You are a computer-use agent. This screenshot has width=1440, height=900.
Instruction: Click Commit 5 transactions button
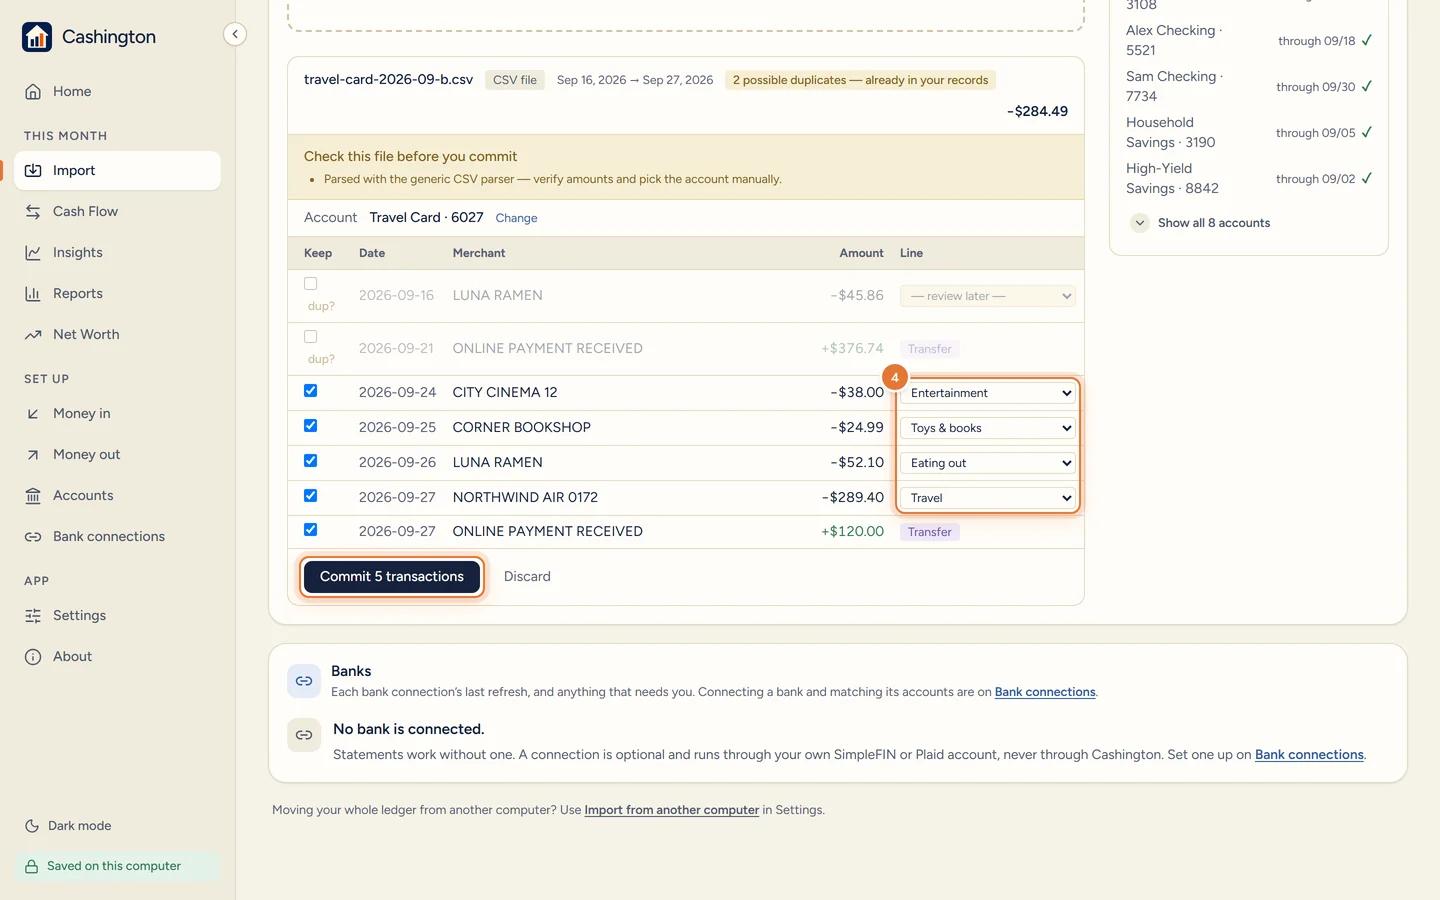click(x=392, y=577)
